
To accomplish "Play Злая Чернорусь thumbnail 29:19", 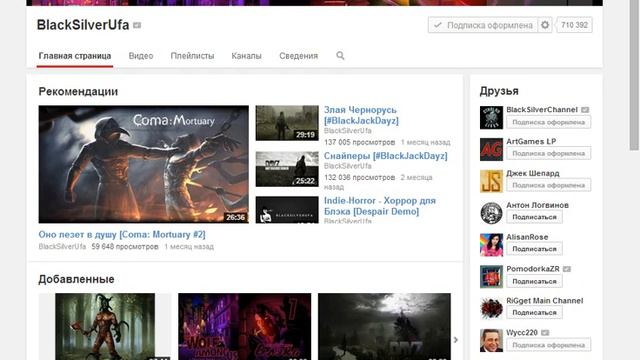I will [287, 123].
